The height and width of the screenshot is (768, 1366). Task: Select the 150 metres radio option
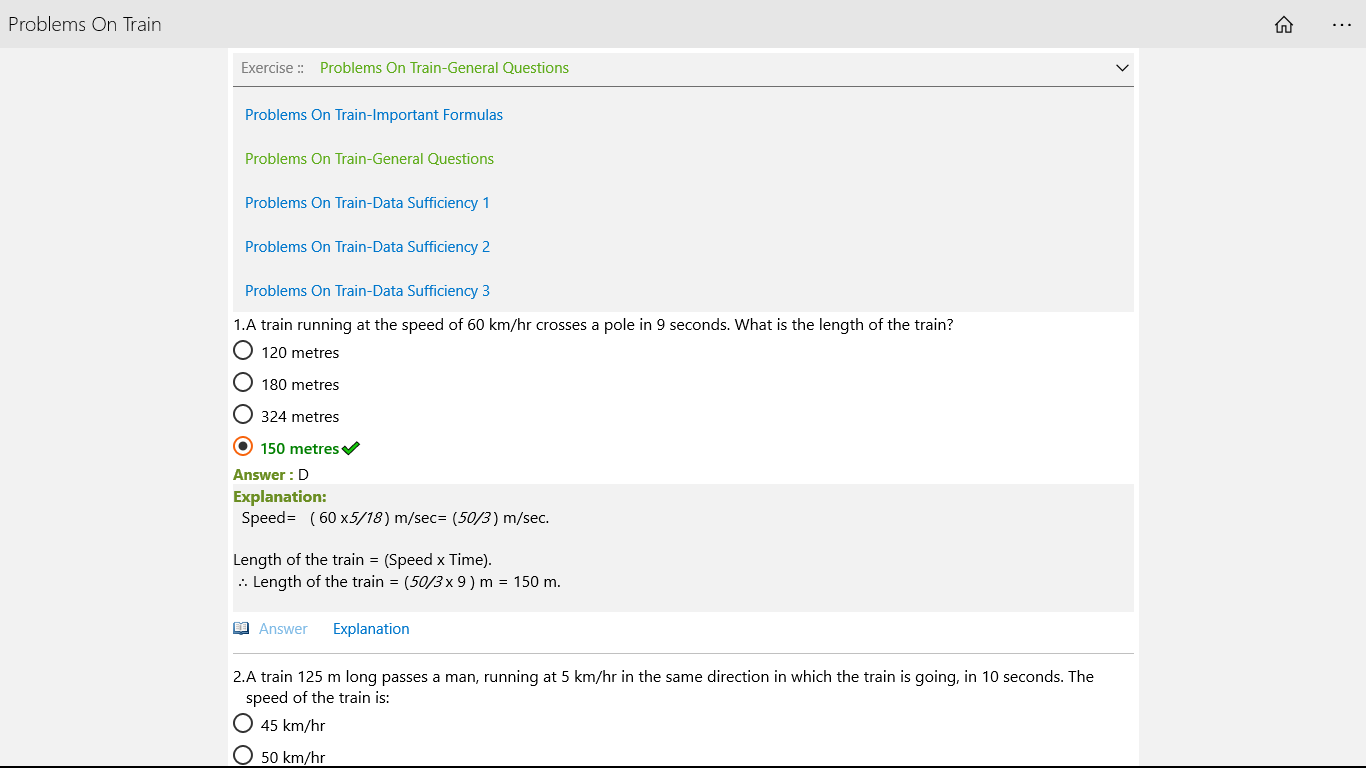[x=243, y=447]
